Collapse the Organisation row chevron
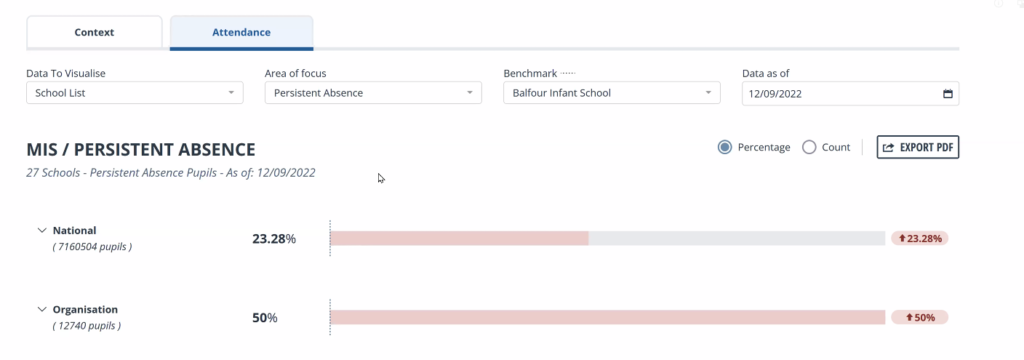The image size is (1024, 360). 42,310
